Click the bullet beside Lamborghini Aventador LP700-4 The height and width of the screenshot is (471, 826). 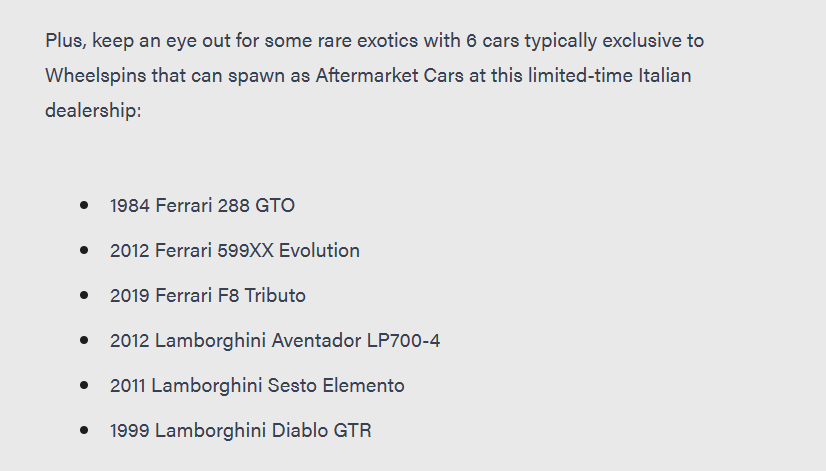pos(84,340)
